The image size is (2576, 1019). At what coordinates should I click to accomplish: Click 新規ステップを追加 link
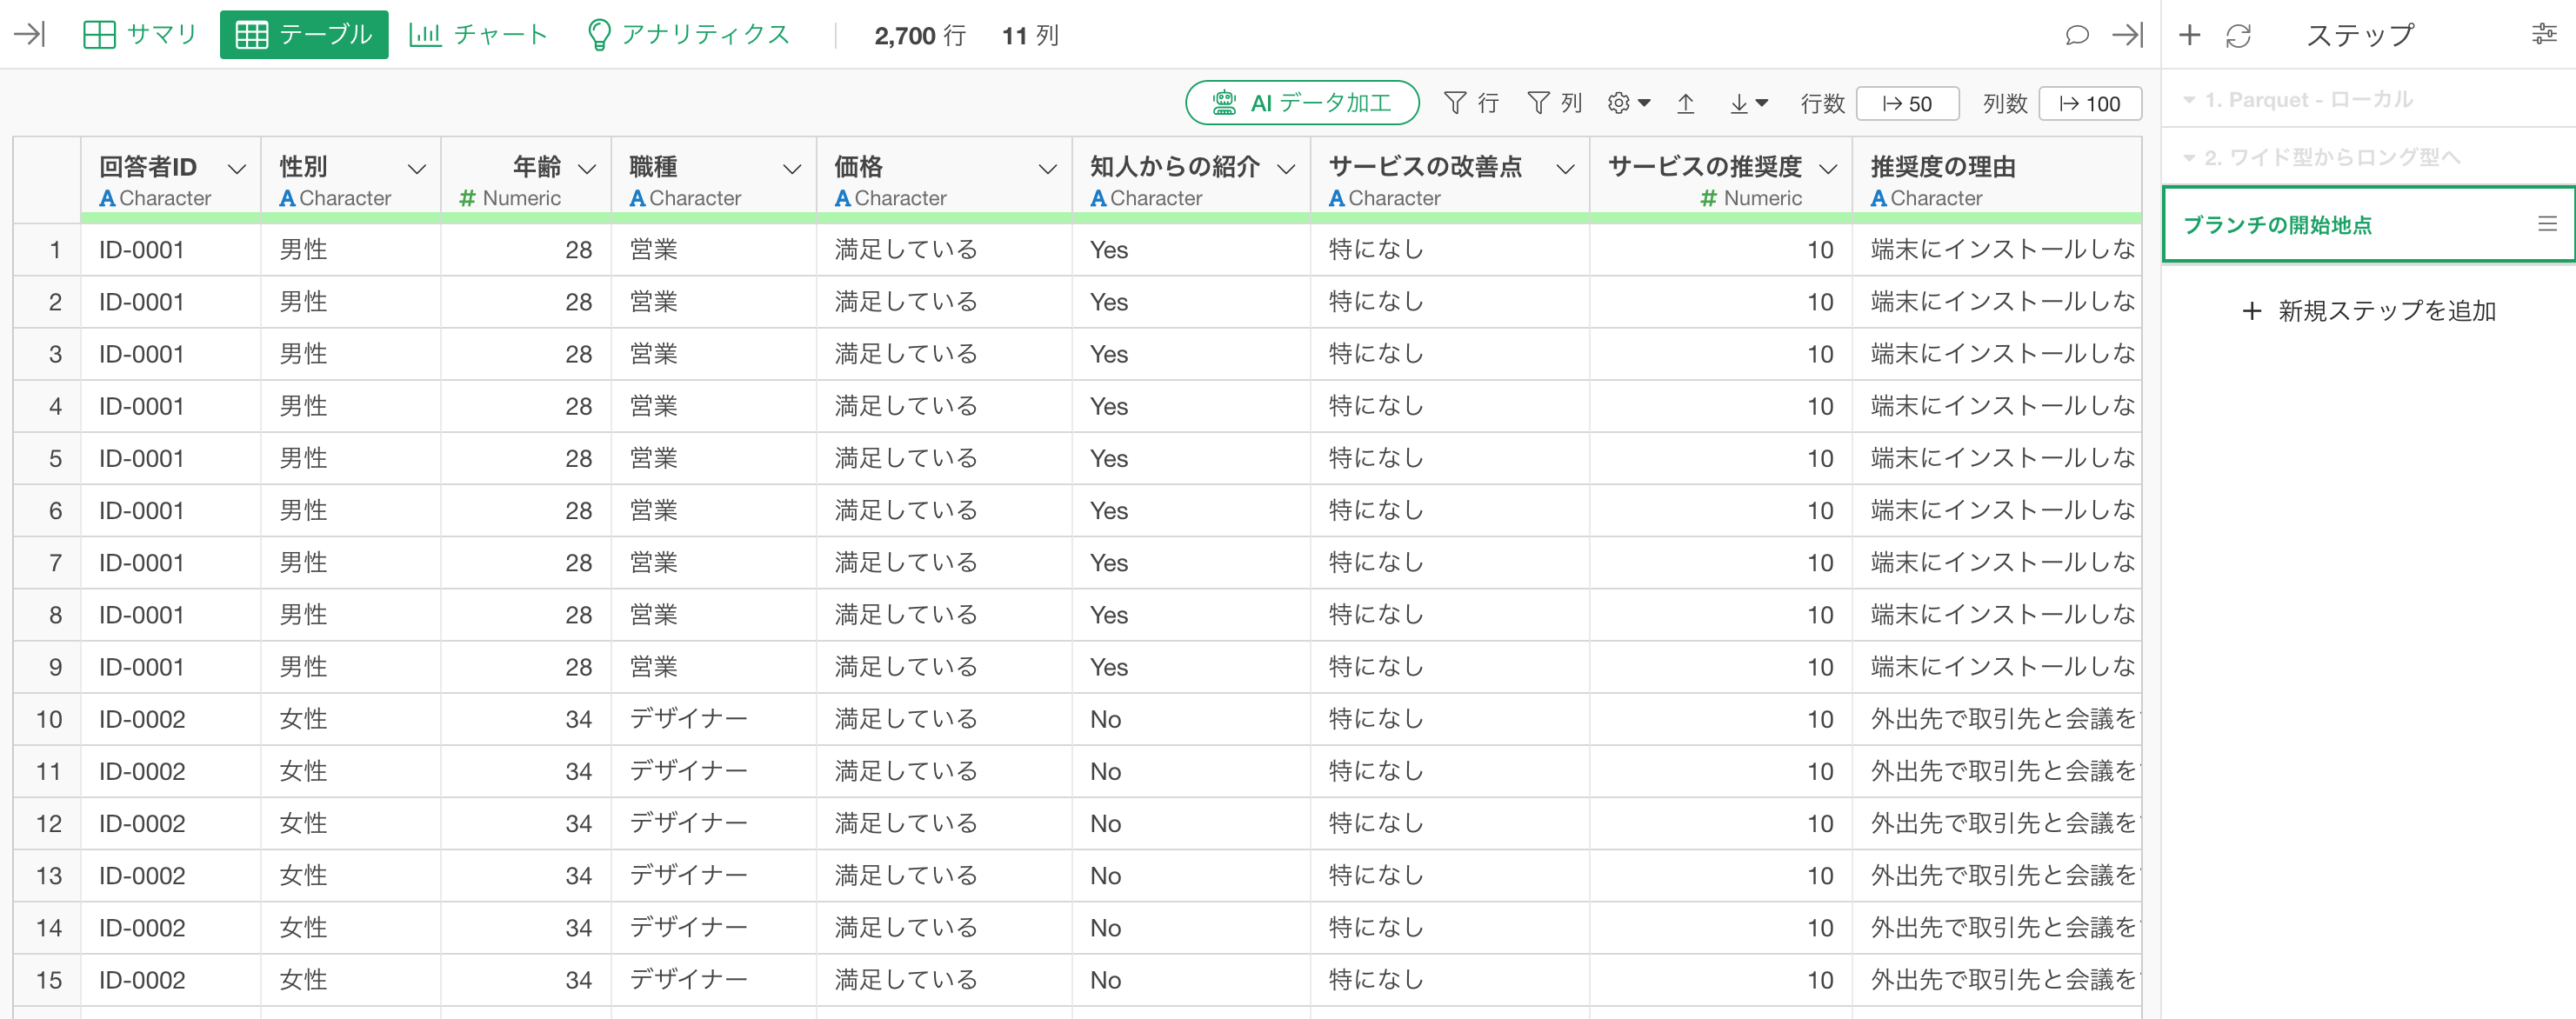coord(2369,311)
